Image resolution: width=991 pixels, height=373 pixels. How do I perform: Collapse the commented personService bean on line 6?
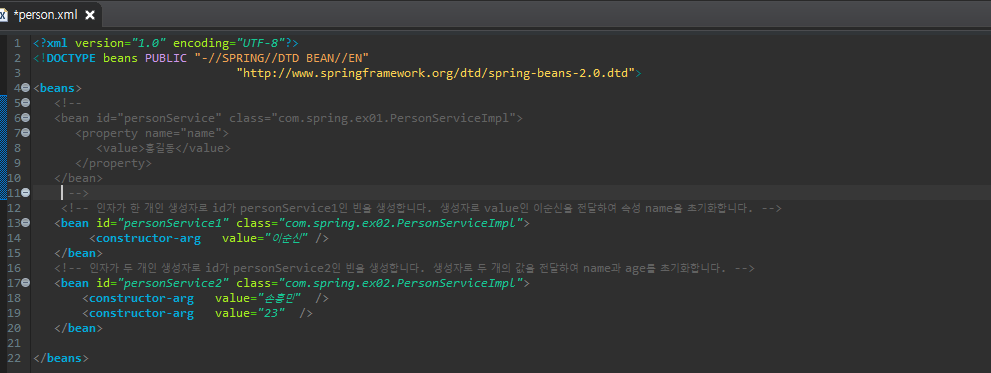coord(26,118)
